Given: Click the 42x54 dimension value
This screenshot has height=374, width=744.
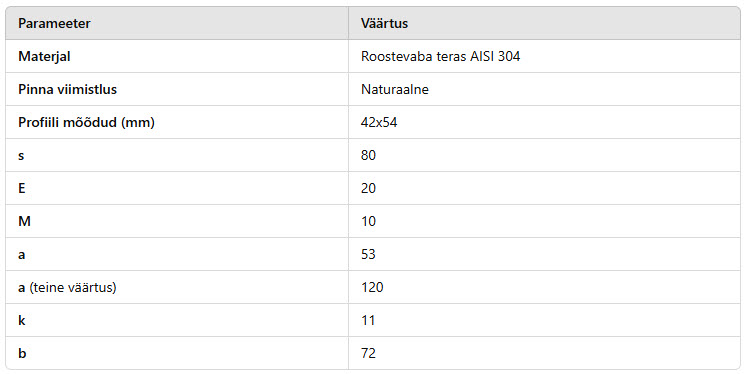Looking at the screenshot, I should 379,122.
